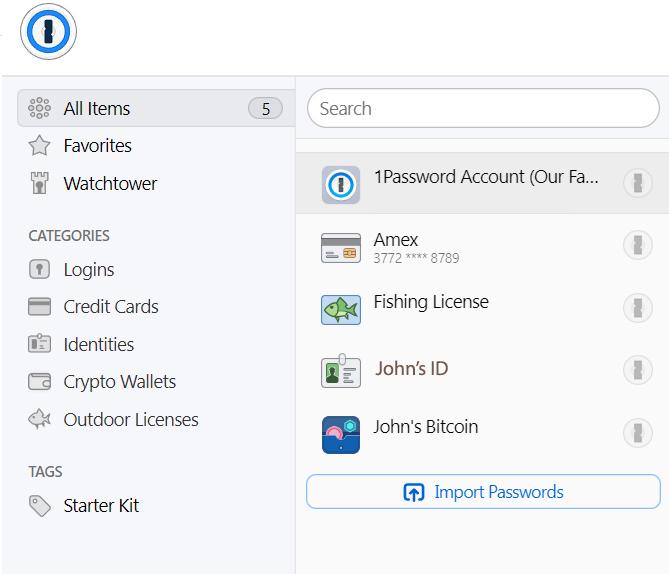Click the Logins keyhole icon
669x574 pixels.
(x=39, y=269)
